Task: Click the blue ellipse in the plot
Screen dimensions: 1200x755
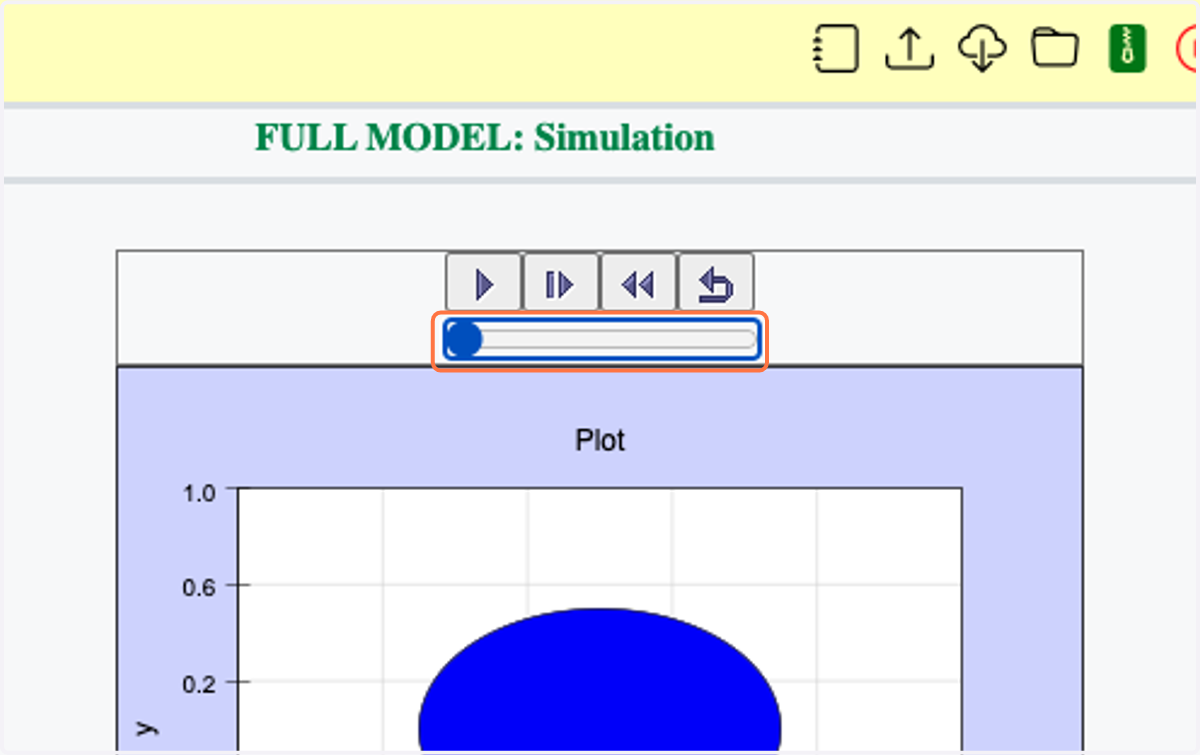Action: click(x=600, y=680)
